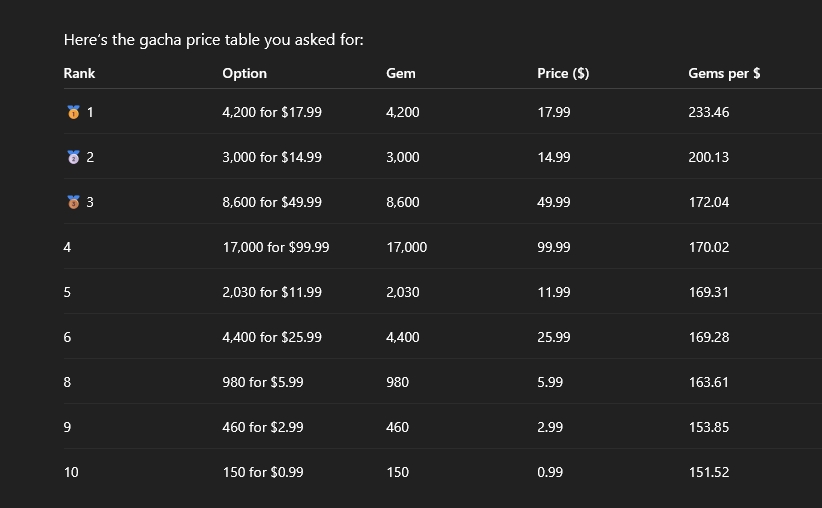Click the Rank column header
The image size is (822, 508).
(79, 73)
